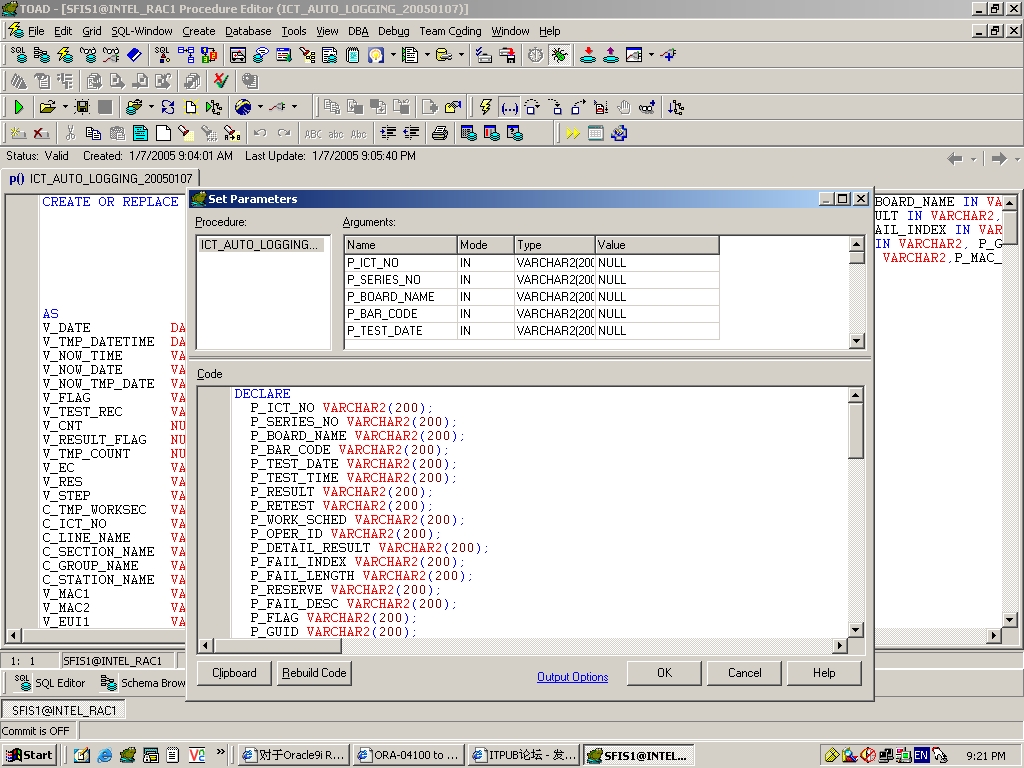The height and width of the screenshot is (768, 1024).
Task: Click the Add Watch glasses icon
Action: click(647, 107)
